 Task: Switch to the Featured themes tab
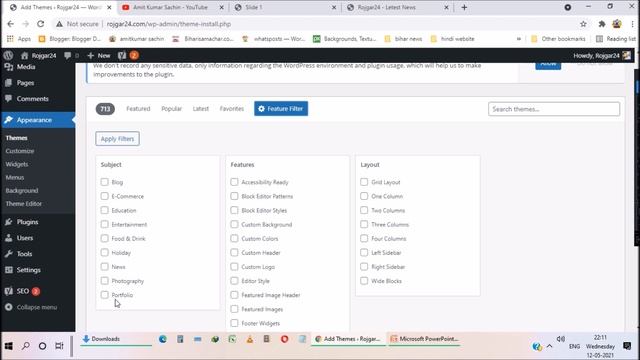138,109
